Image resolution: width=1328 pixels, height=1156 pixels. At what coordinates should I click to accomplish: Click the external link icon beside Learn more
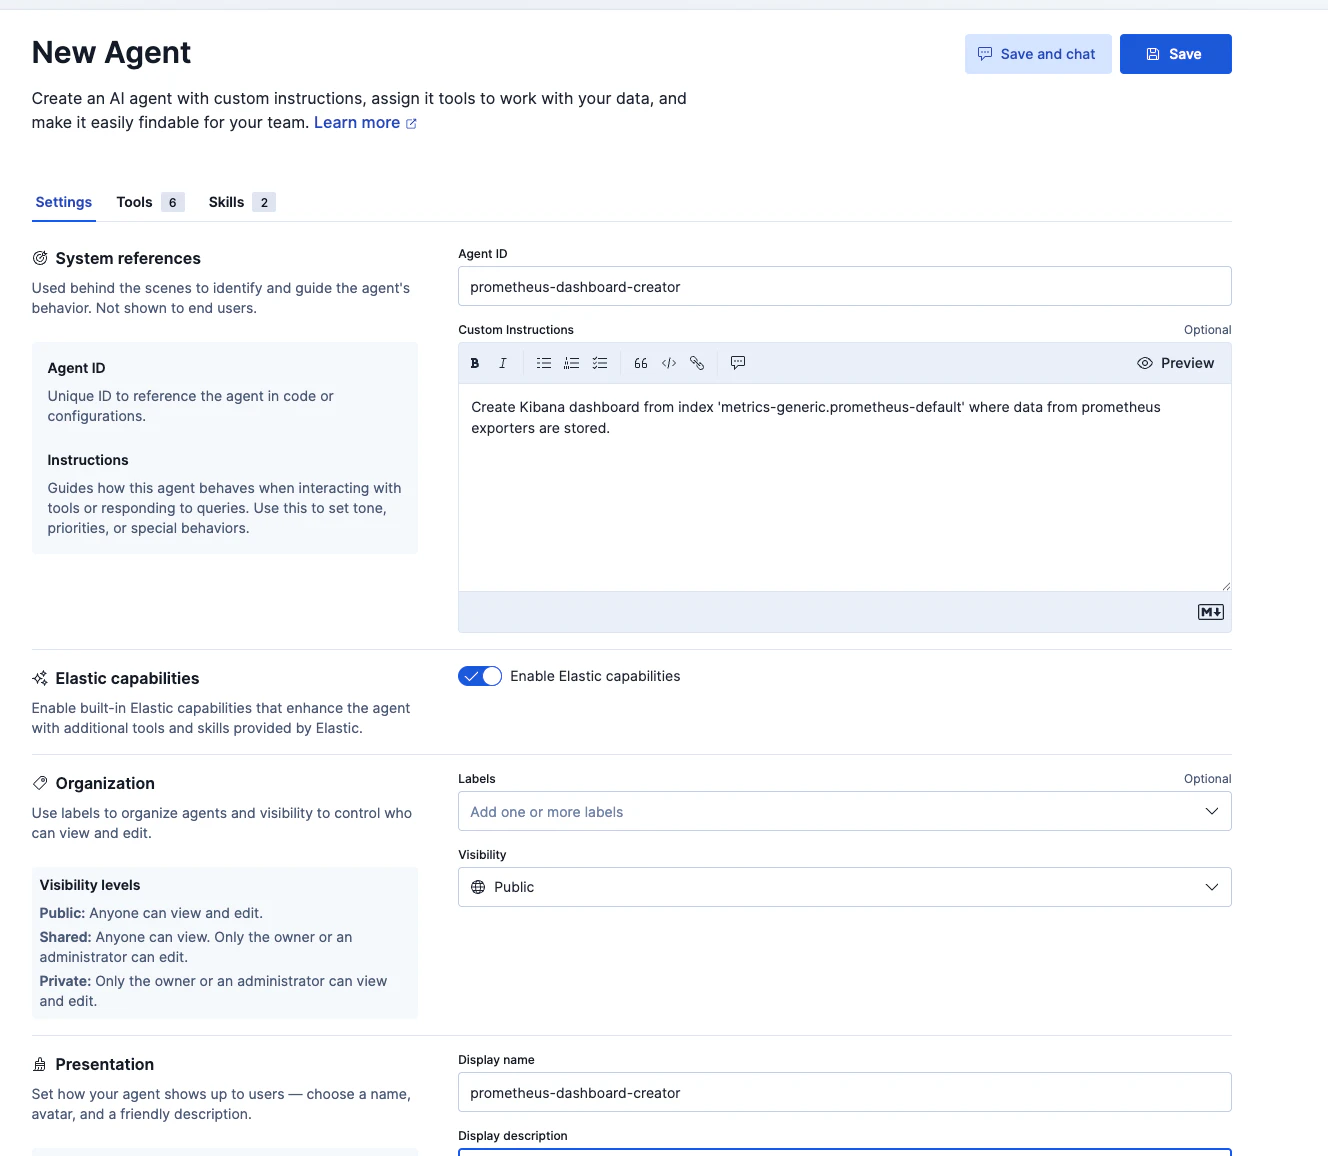tap(411, 123)
